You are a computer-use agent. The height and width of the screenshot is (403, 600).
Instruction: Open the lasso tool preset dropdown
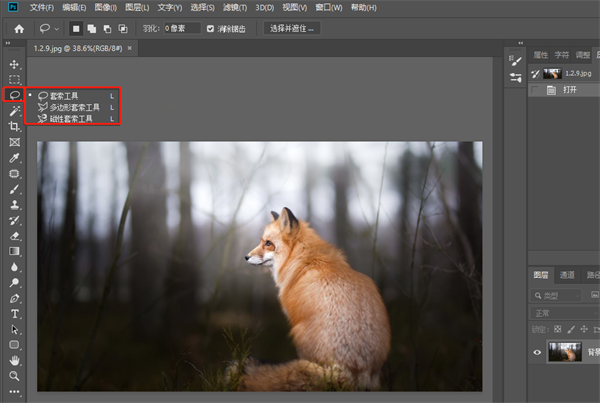[57, 28]
